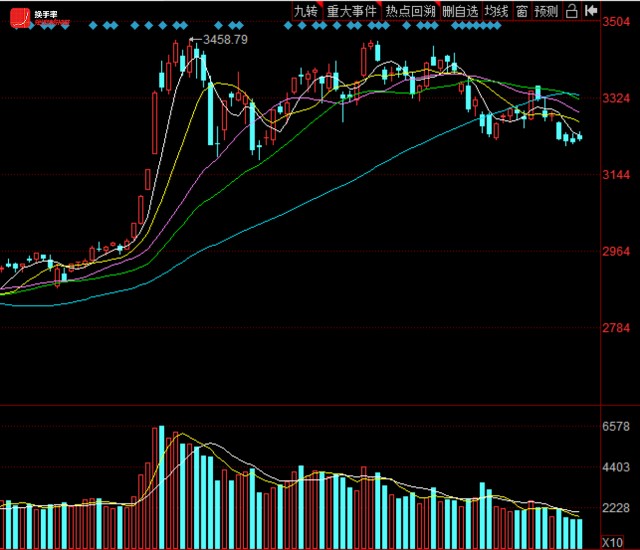Click the lock icon in the top toolbar
The height and width of the screenshot is (550, 640).
point(571,11)
